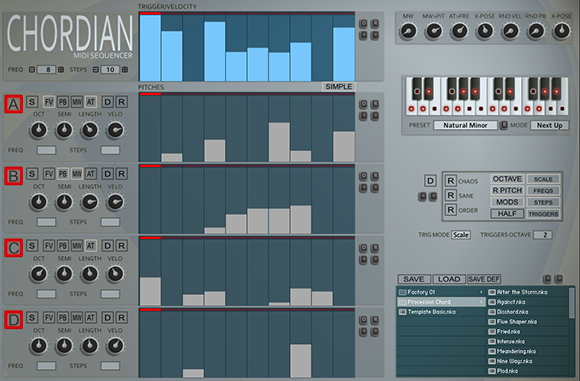The width and height of the screenshot is (580, 381).
Task: Click the R button next to ORDER
Action: (450, 210)
